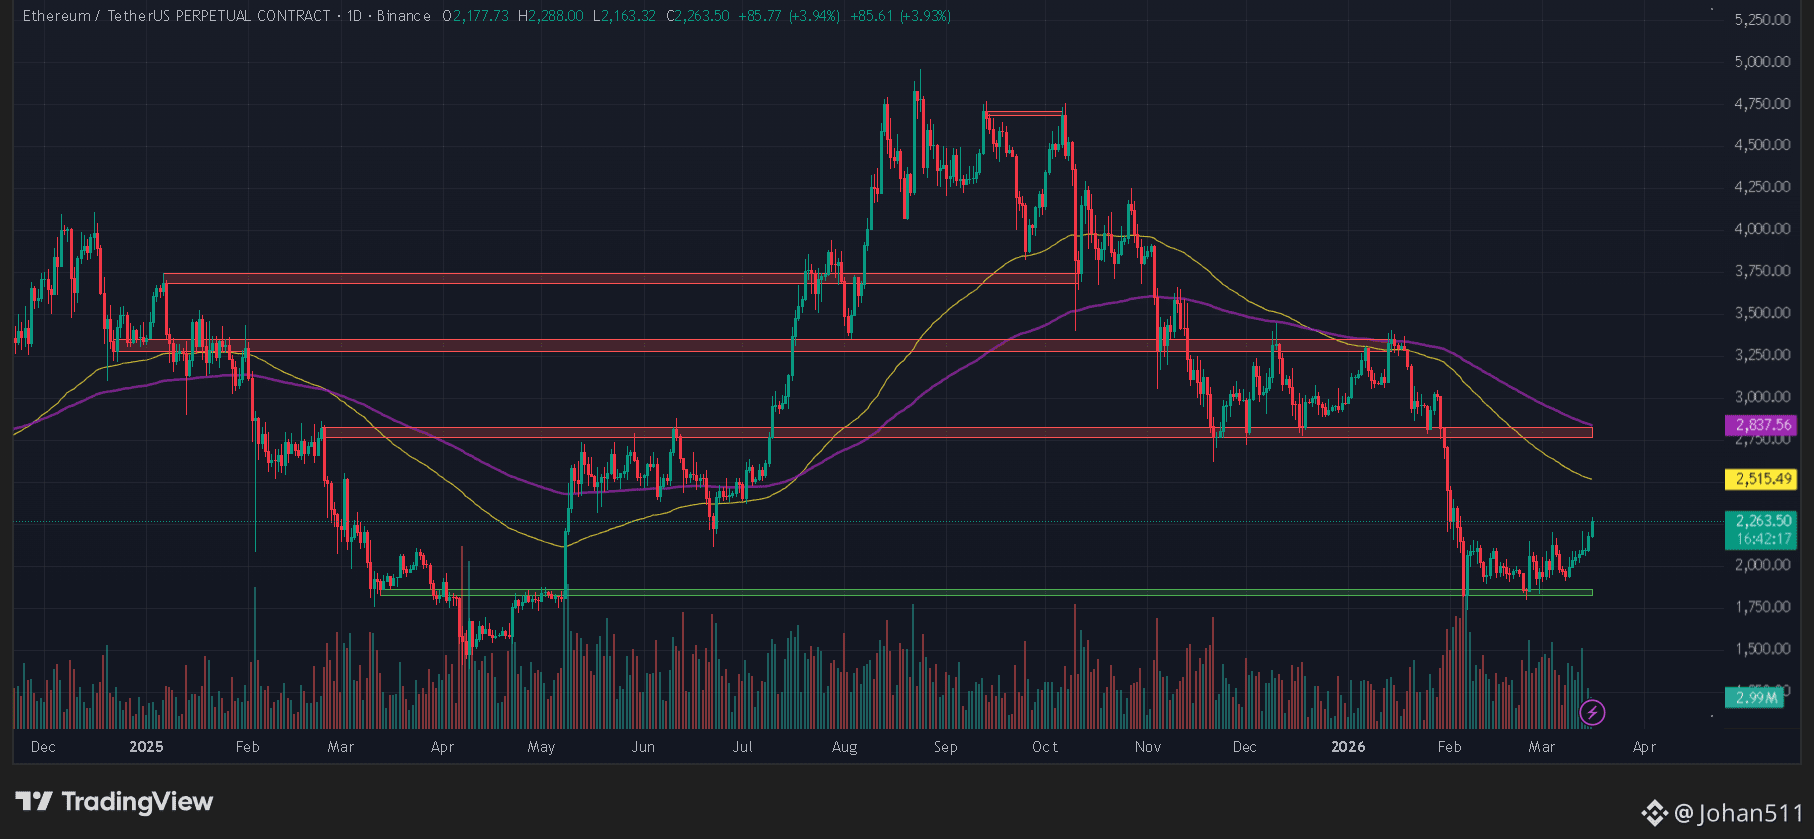Click the close value C2,263.50 in header
This screenshot has height=839, width=1814.
(698, 16)
